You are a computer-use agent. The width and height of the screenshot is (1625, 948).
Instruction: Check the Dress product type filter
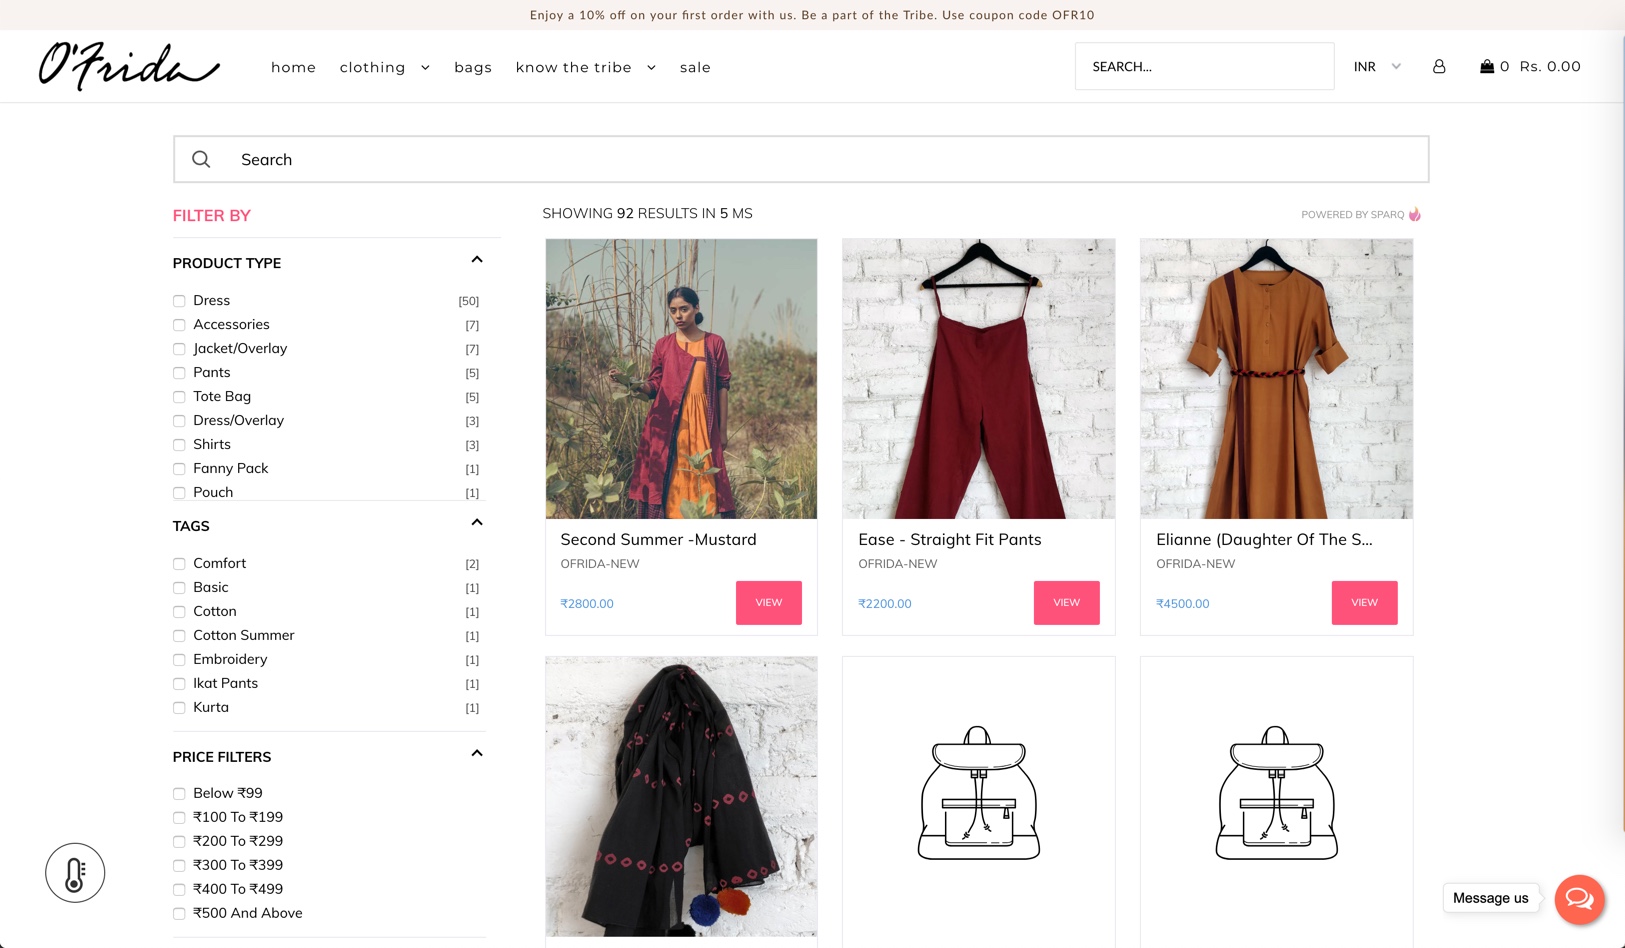click(x=178, y=300)
